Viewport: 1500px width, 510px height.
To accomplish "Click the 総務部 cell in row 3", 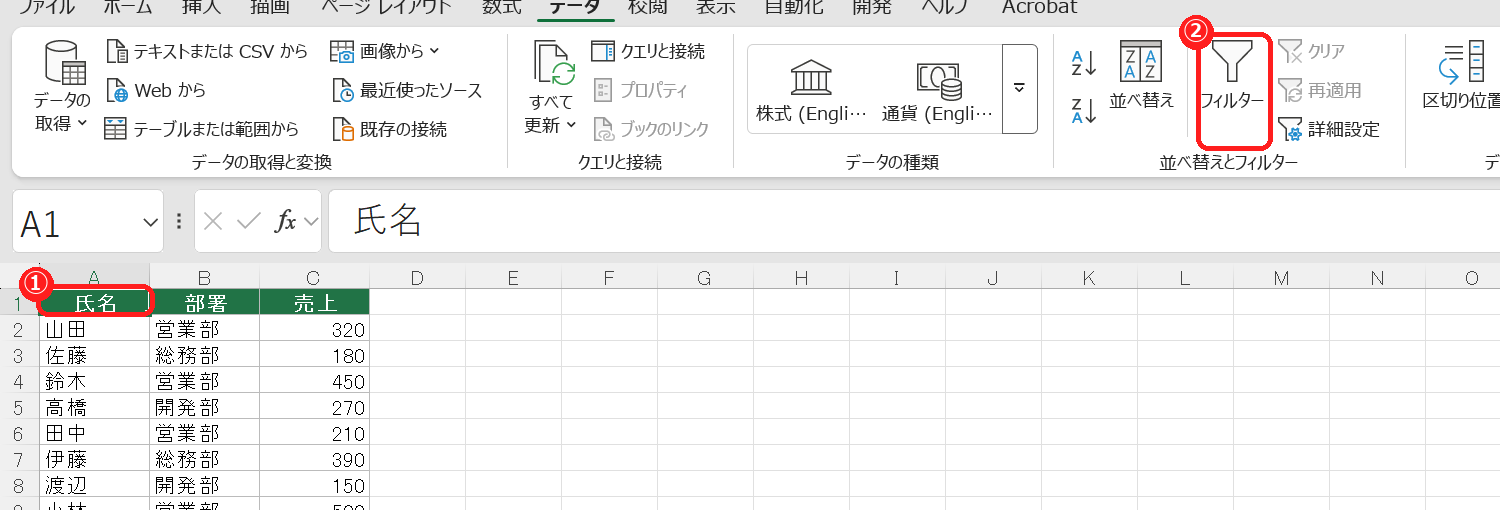I will pyautogui.click(x=205, y=355).
